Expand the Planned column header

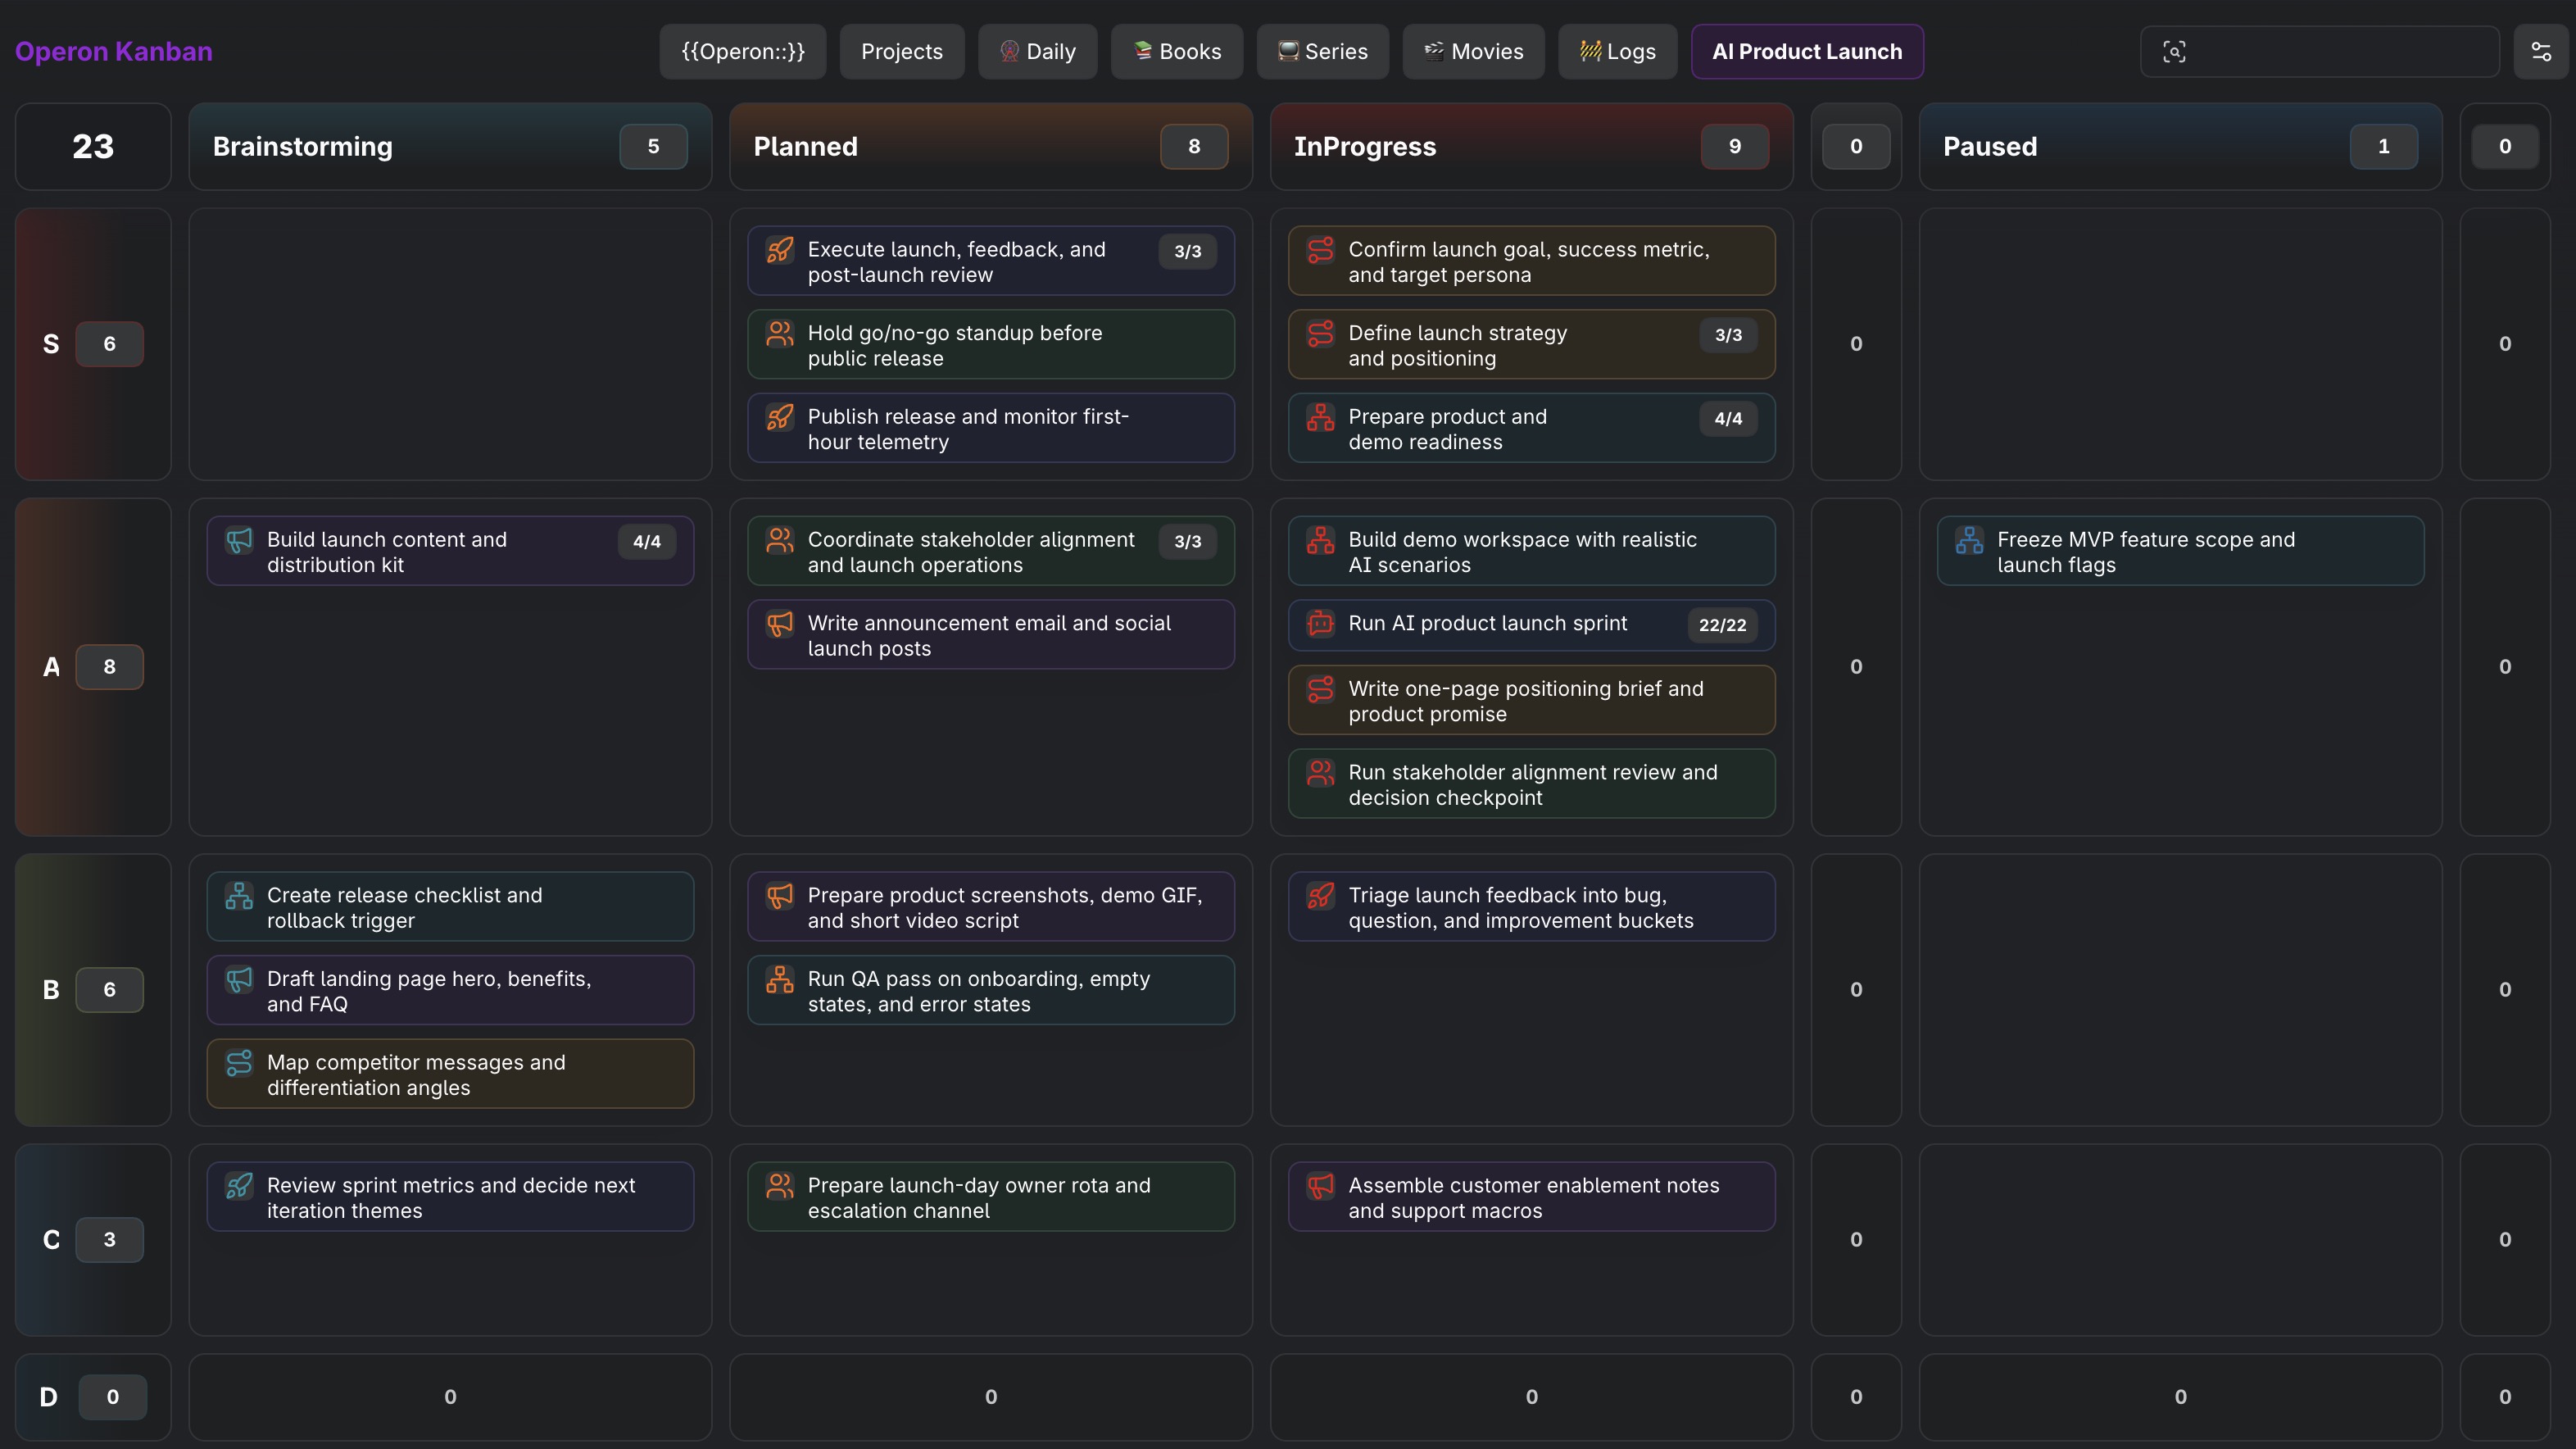click(x=991, y=146)
